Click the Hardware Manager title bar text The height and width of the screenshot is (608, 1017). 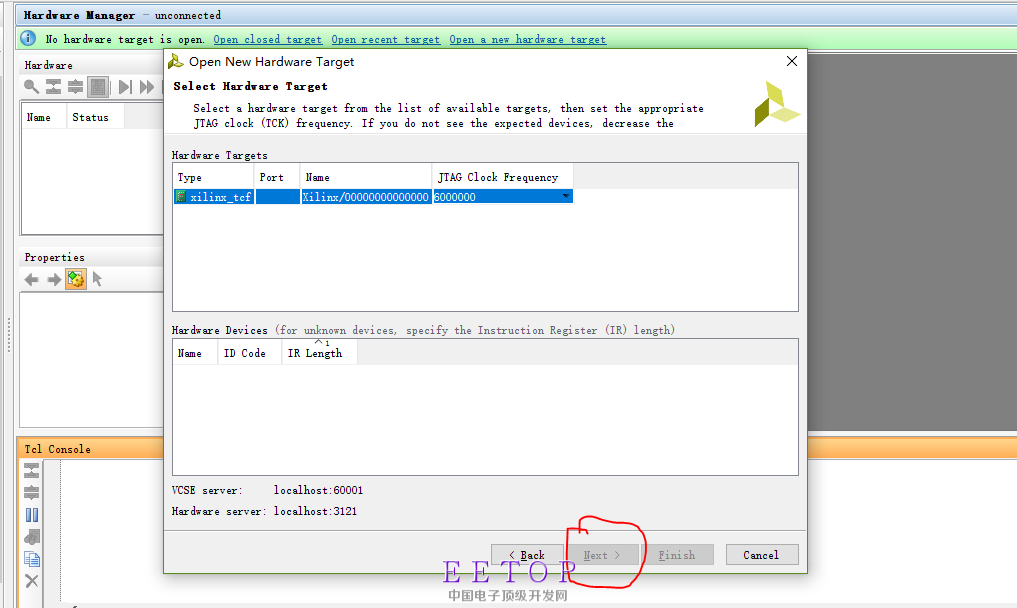(80, 15)
